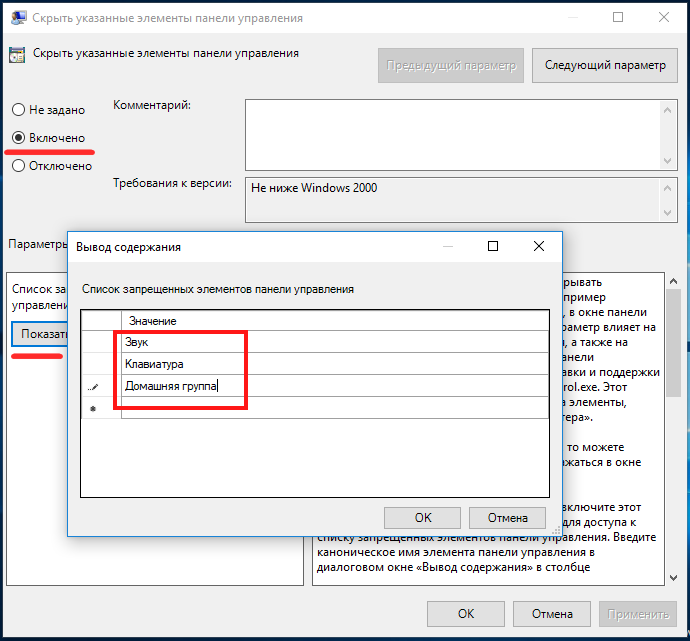Click the "Следующий параметр" button
The image size is (690, 641).
[605, 66]
